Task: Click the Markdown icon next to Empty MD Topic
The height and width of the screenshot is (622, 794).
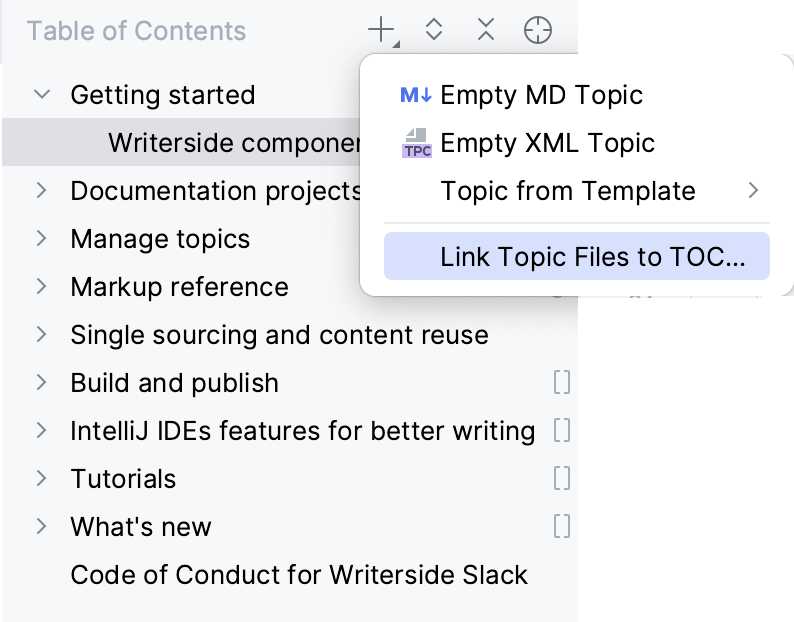Action: [415, 96]
